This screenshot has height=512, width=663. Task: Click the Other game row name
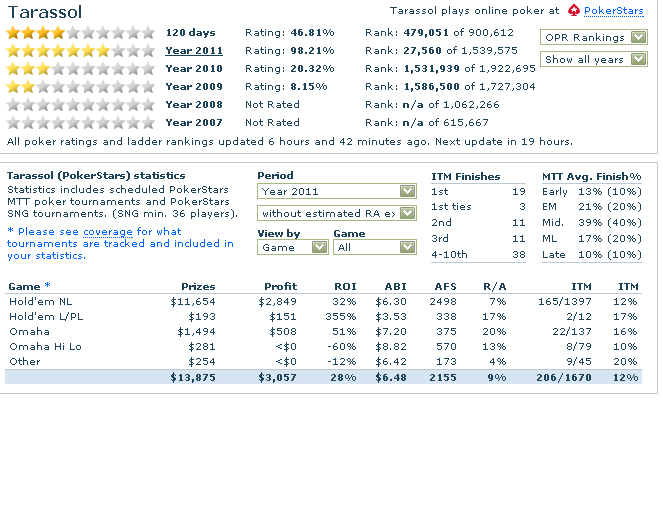(25, 361)
